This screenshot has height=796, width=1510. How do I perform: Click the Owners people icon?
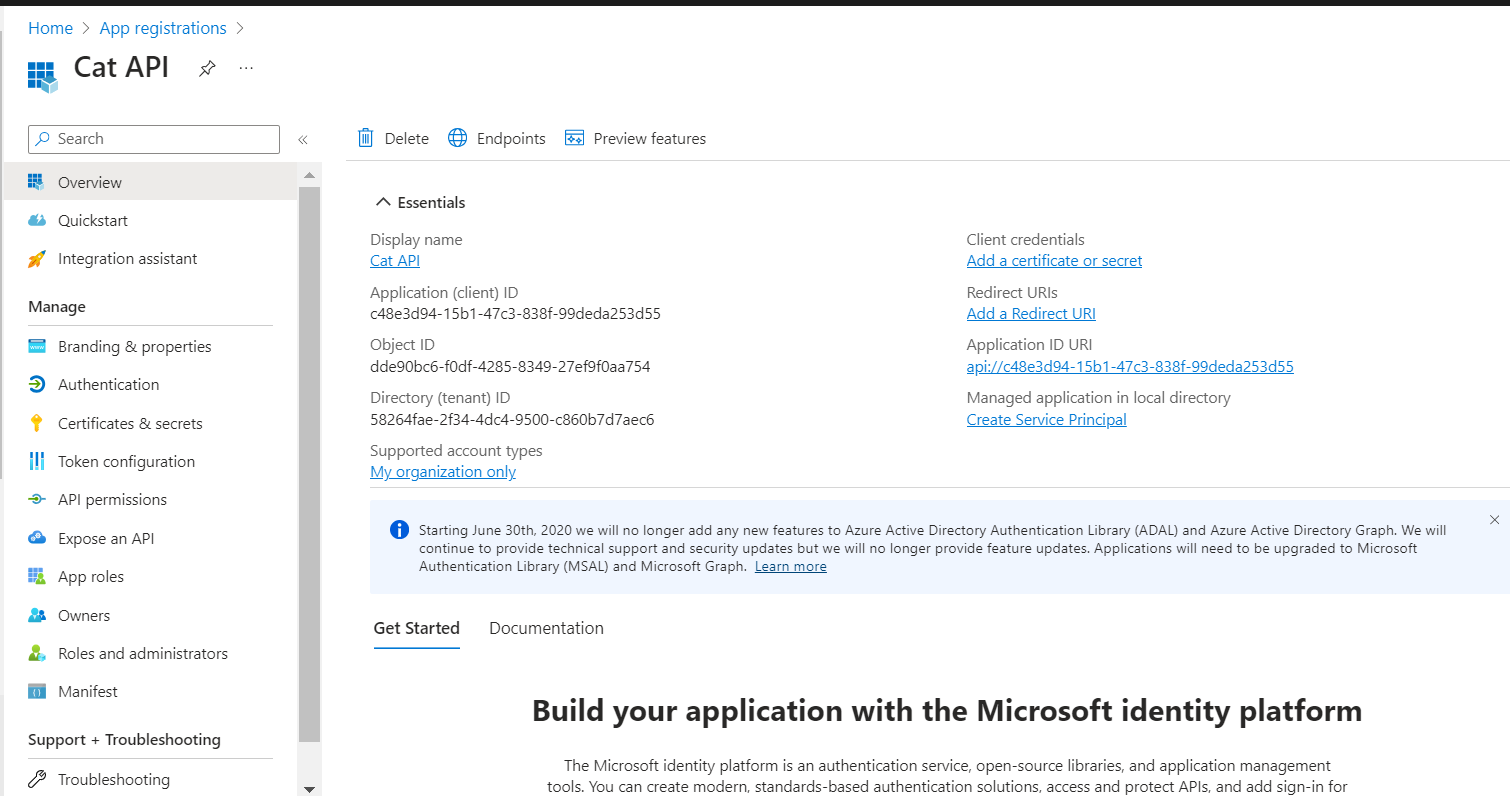37,615
